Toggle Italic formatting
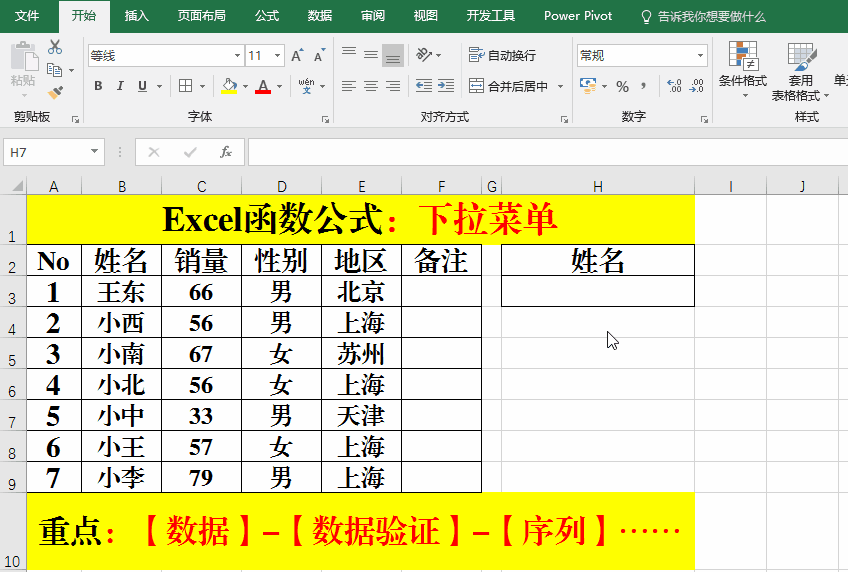The width and height of the screenshot is (848, 572). [x=120, y=87]
